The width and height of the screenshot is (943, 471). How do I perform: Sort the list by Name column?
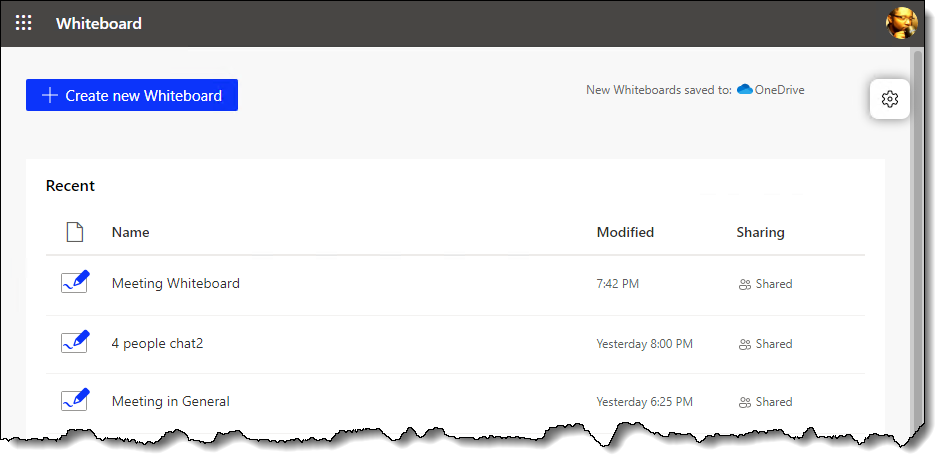pyautogui.click(x=131, y=232)
